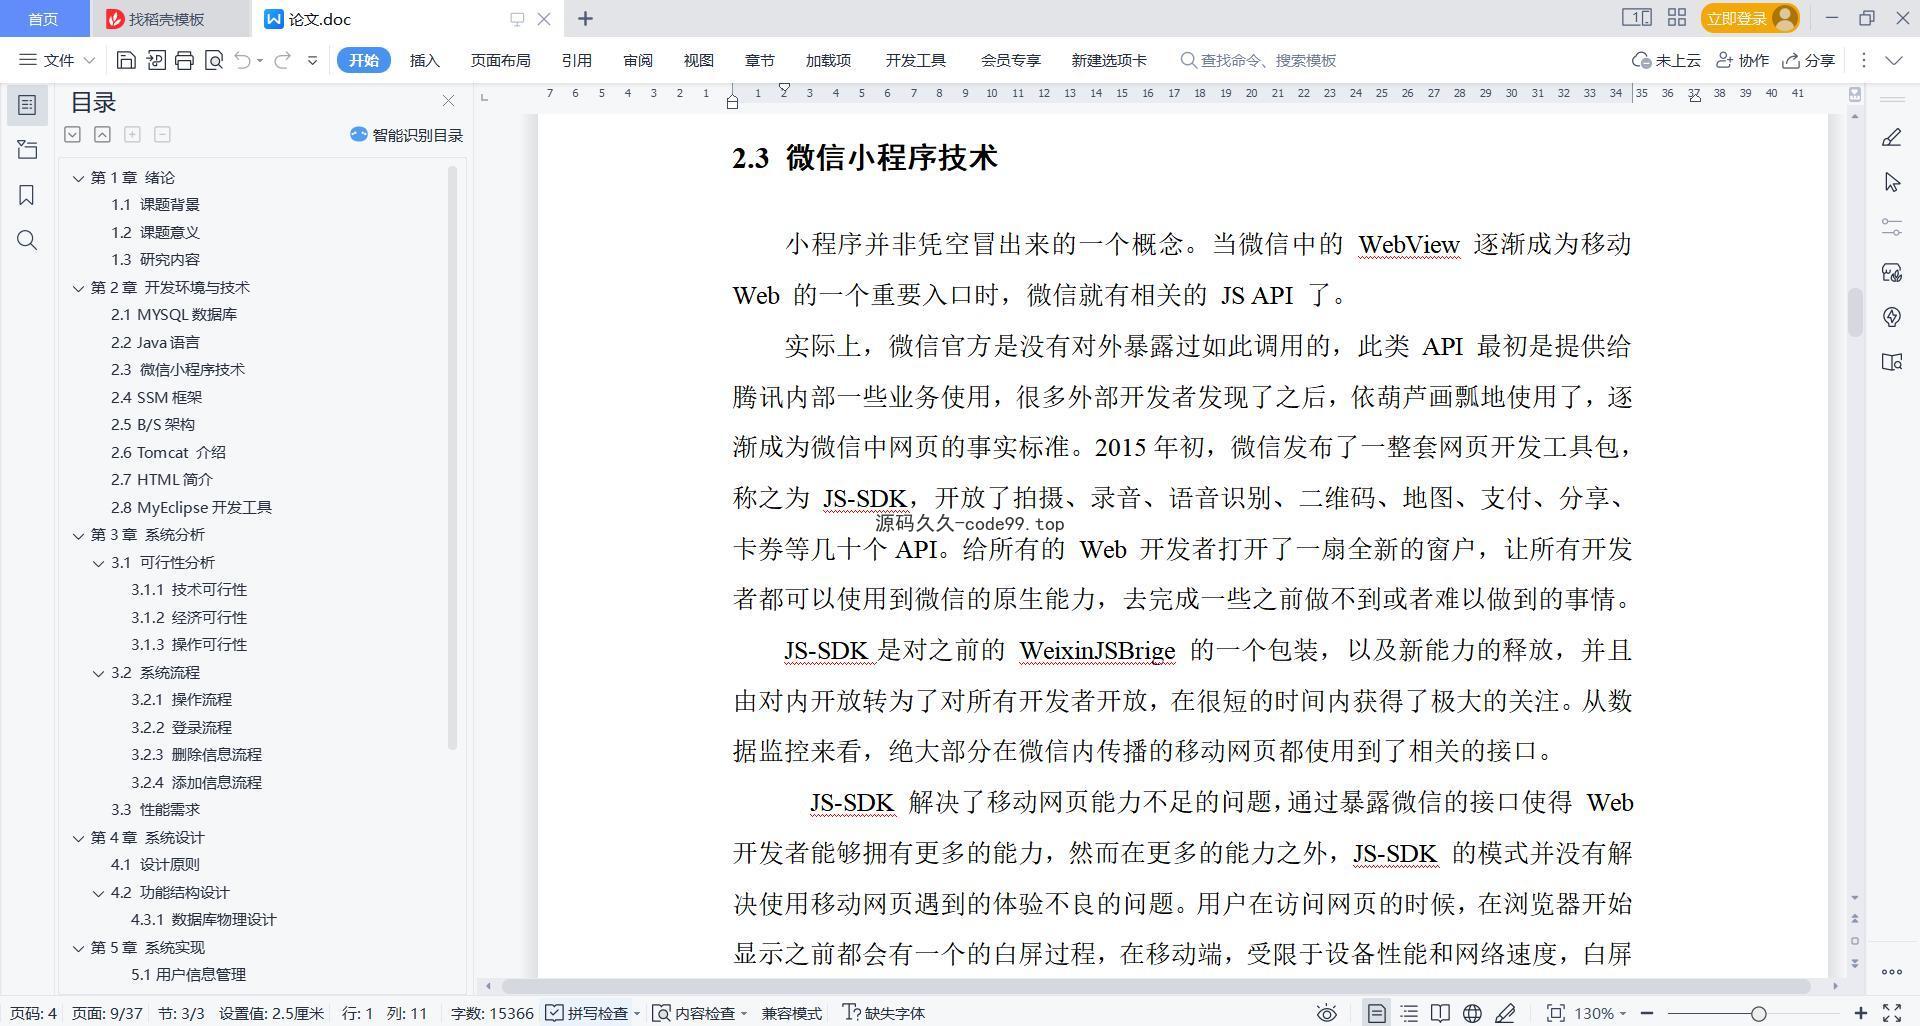
Task: Switch to reading view icon
Action: (1440, 1013)
